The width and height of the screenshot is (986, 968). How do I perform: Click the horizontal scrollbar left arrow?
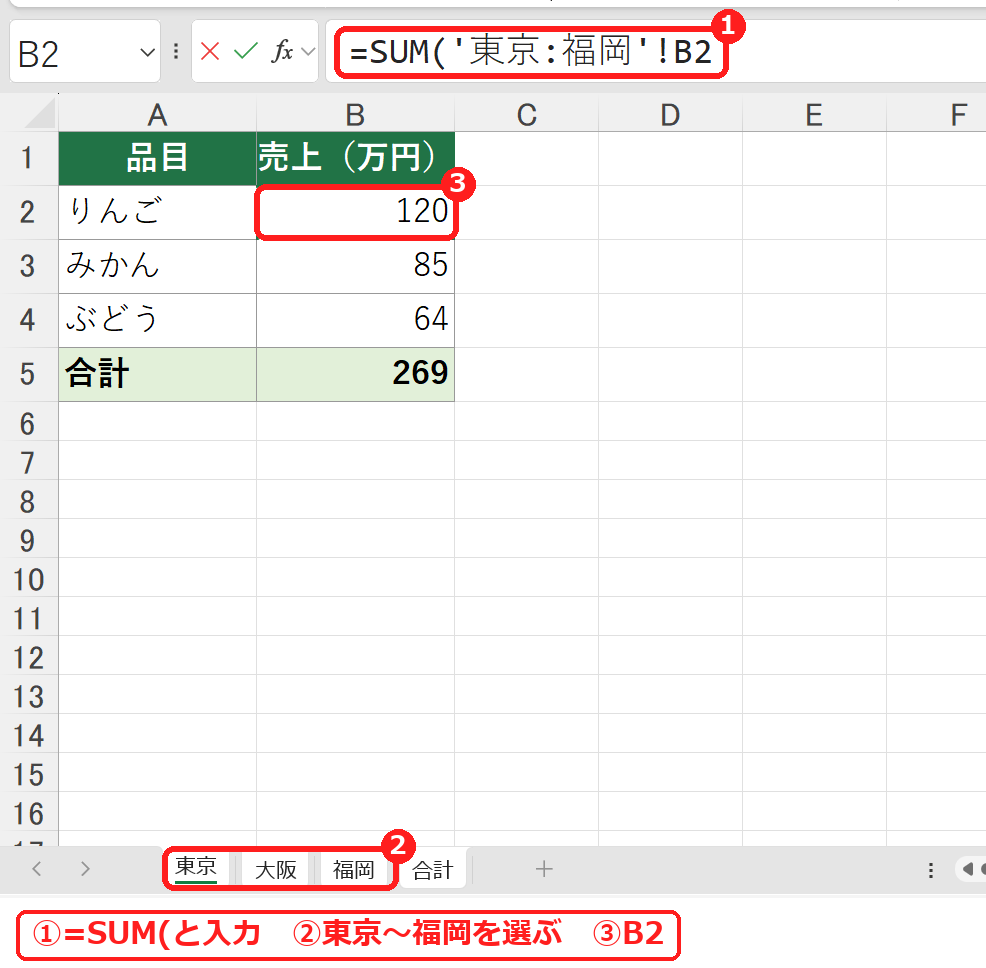click(x=968, y=869)
